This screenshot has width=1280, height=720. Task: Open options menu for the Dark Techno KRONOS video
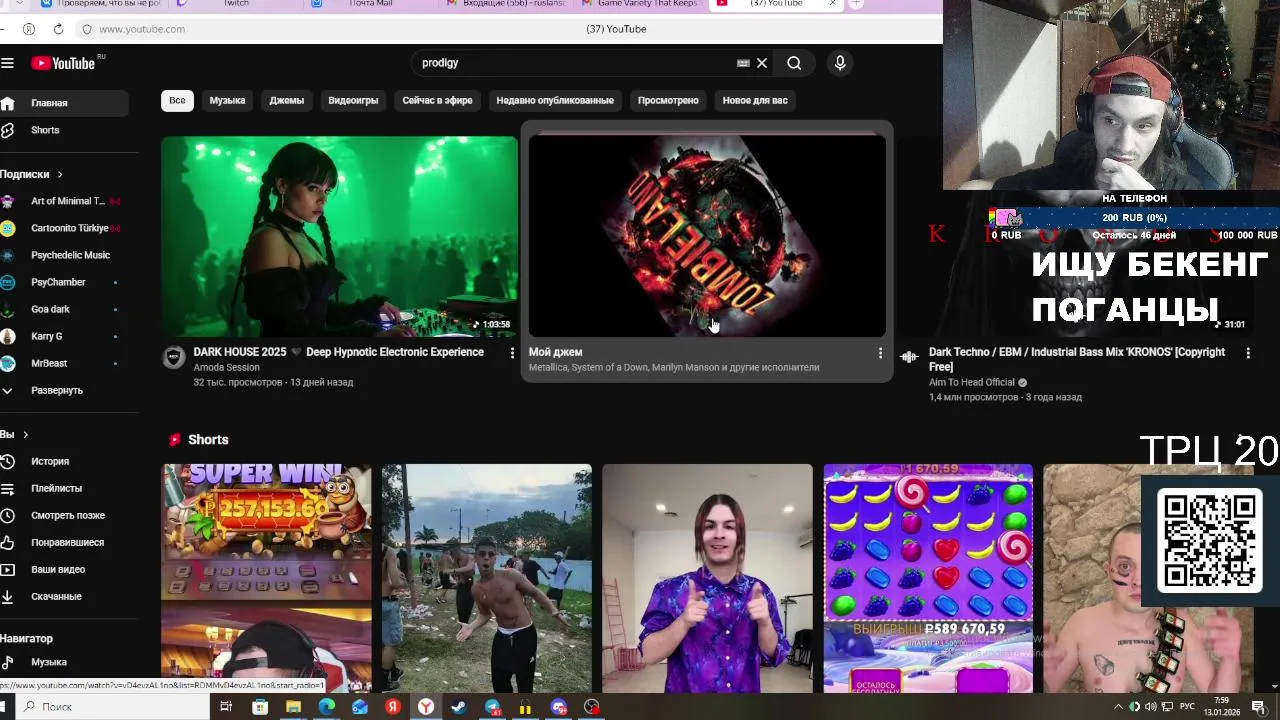coord(1248,353)
